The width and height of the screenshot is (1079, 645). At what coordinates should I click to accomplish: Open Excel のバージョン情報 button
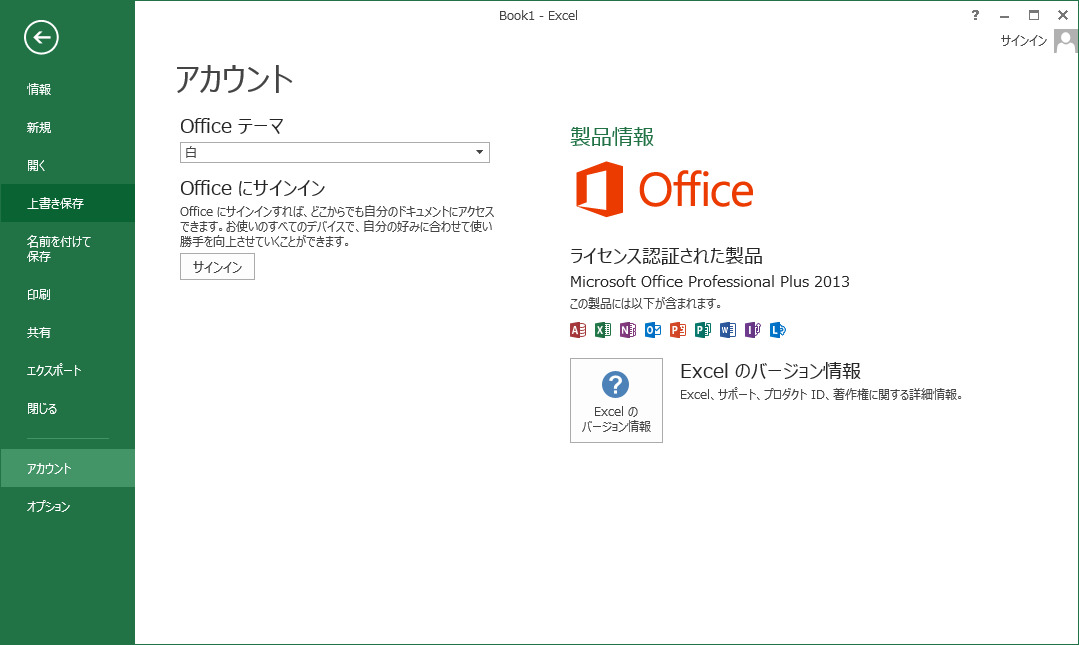616,400
